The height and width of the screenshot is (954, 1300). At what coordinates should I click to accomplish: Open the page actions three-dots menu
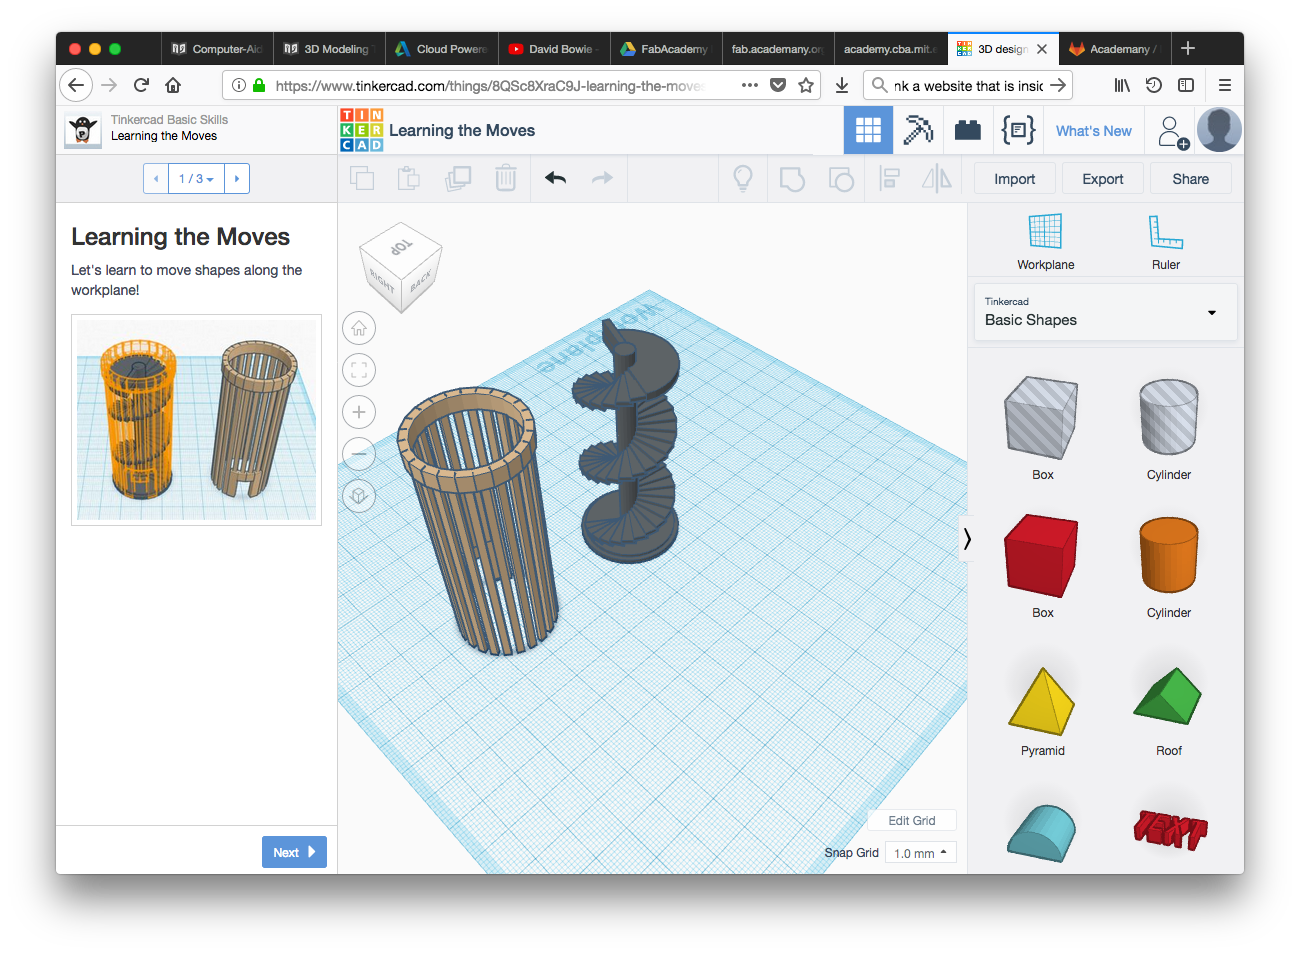[x=750, y=86]
